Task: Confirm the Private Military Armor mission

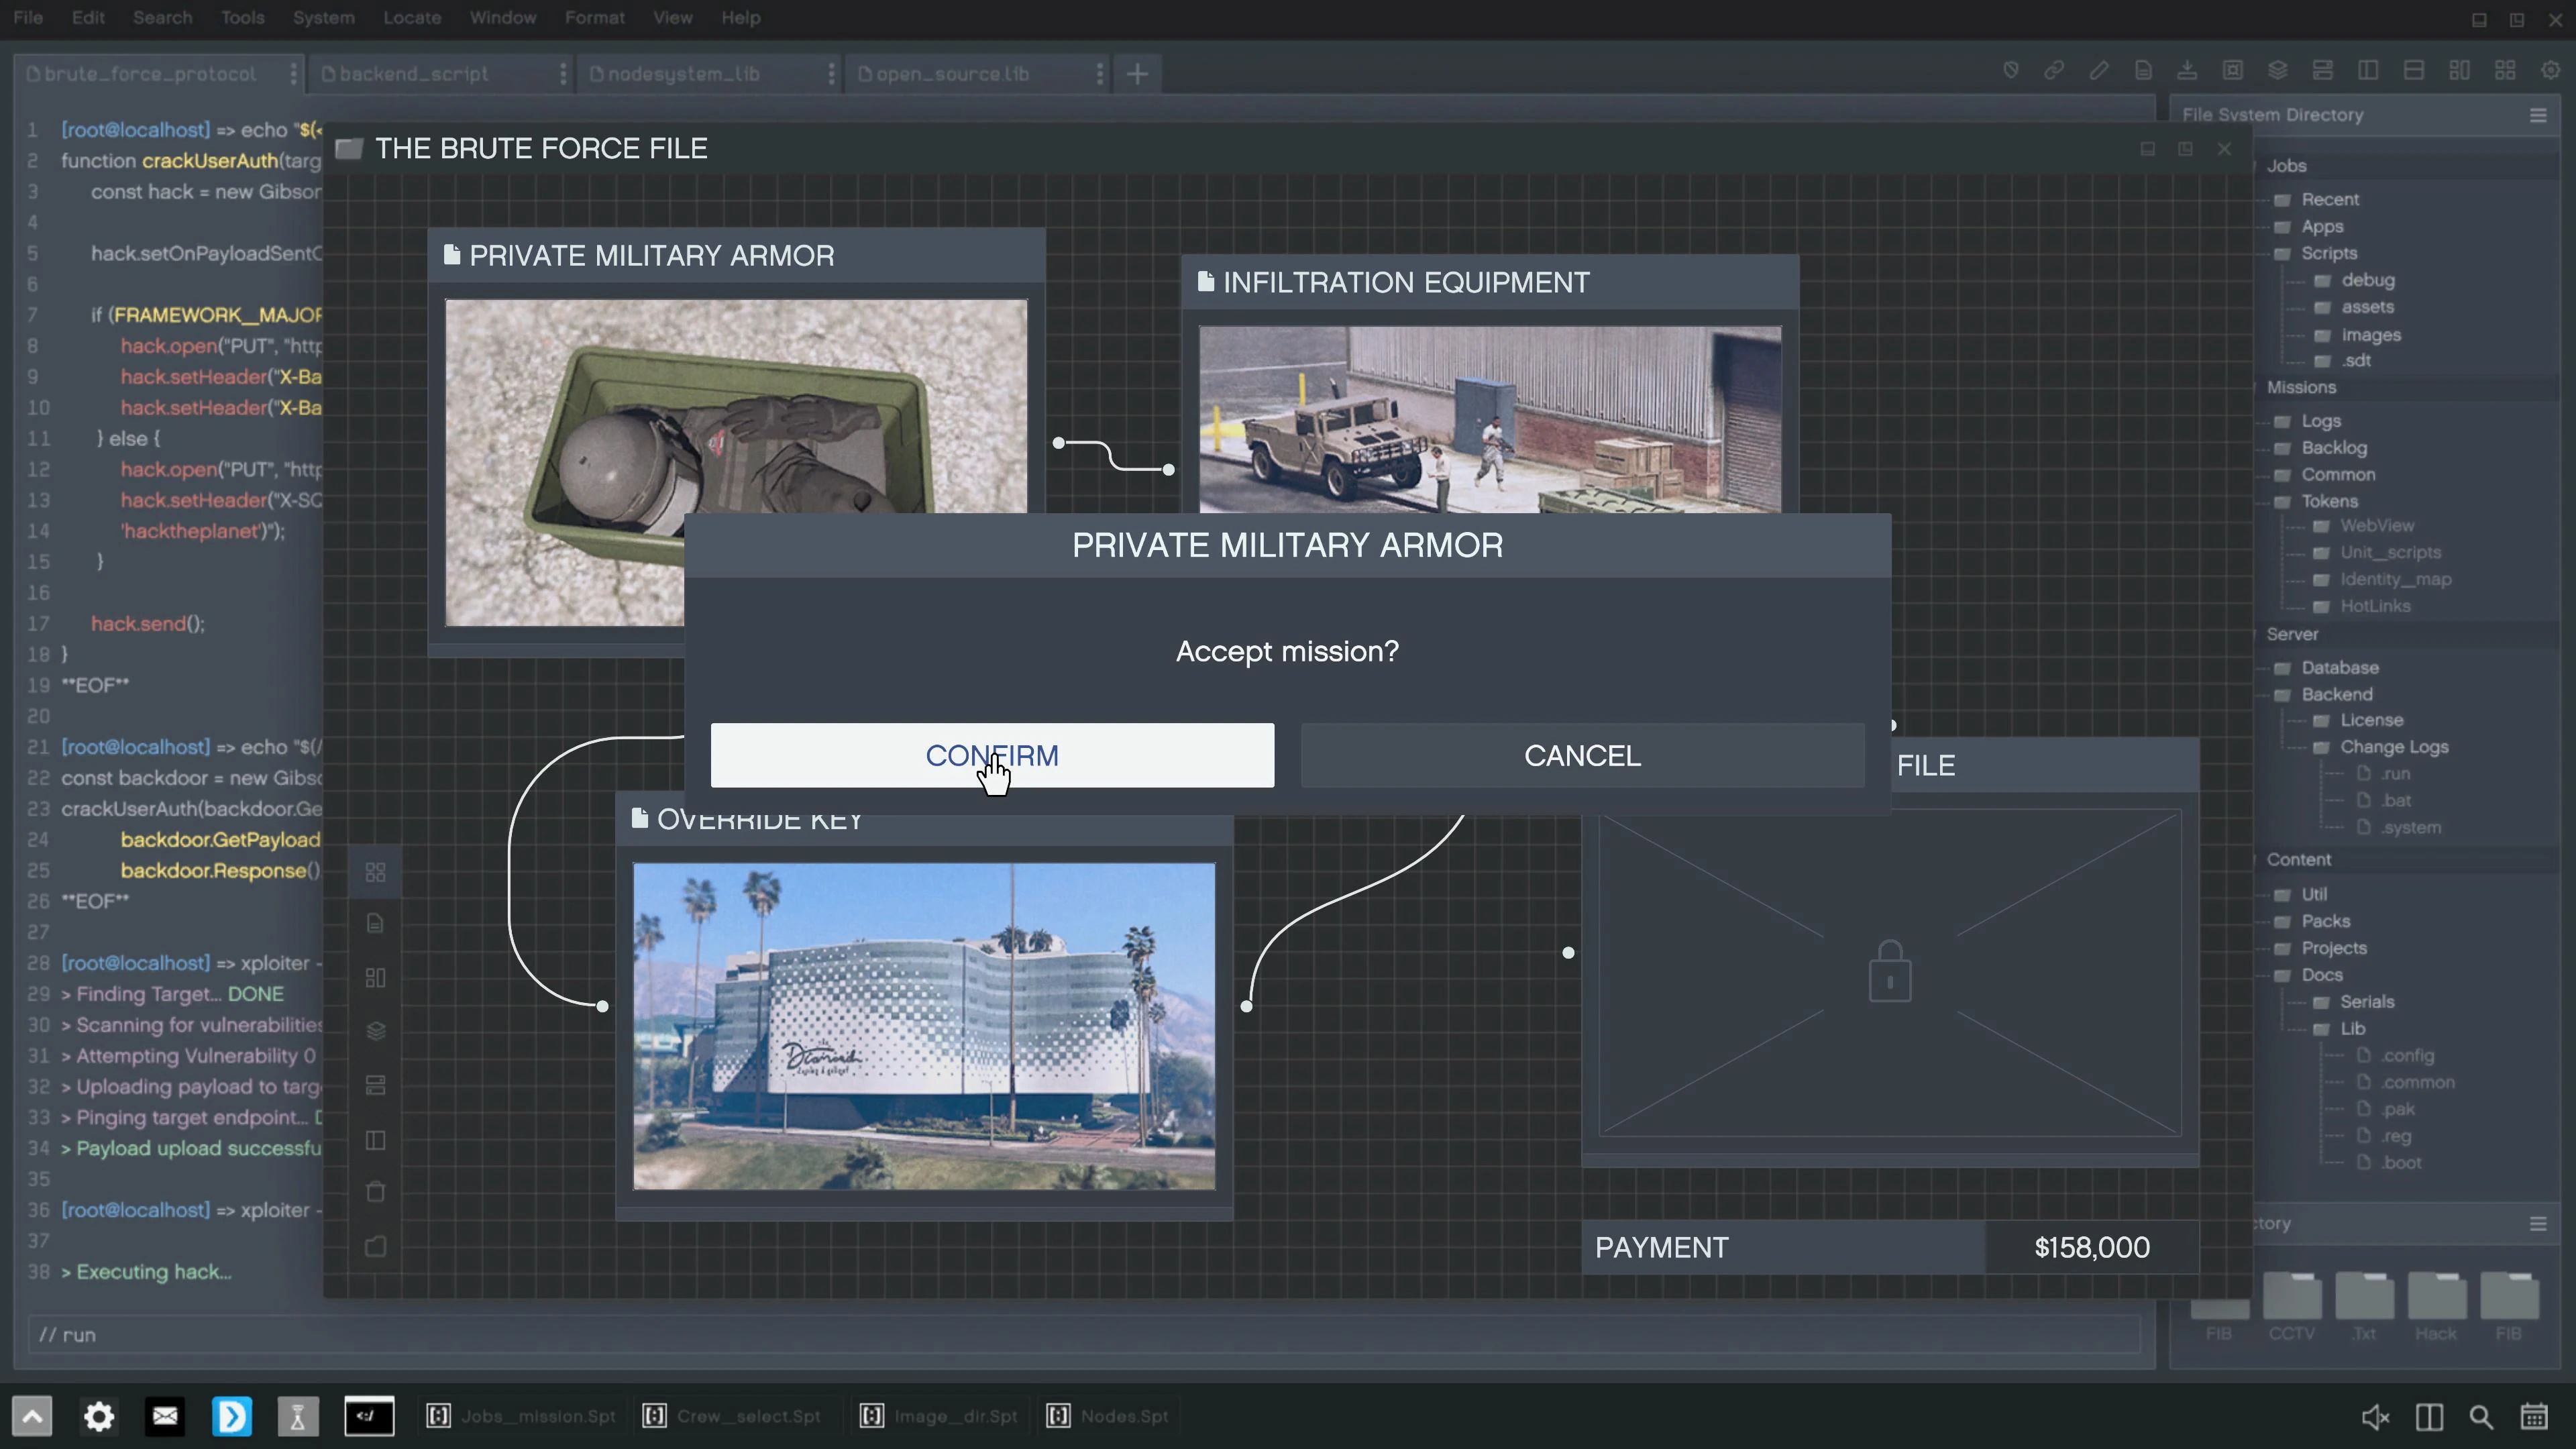Action: point(991,755)
